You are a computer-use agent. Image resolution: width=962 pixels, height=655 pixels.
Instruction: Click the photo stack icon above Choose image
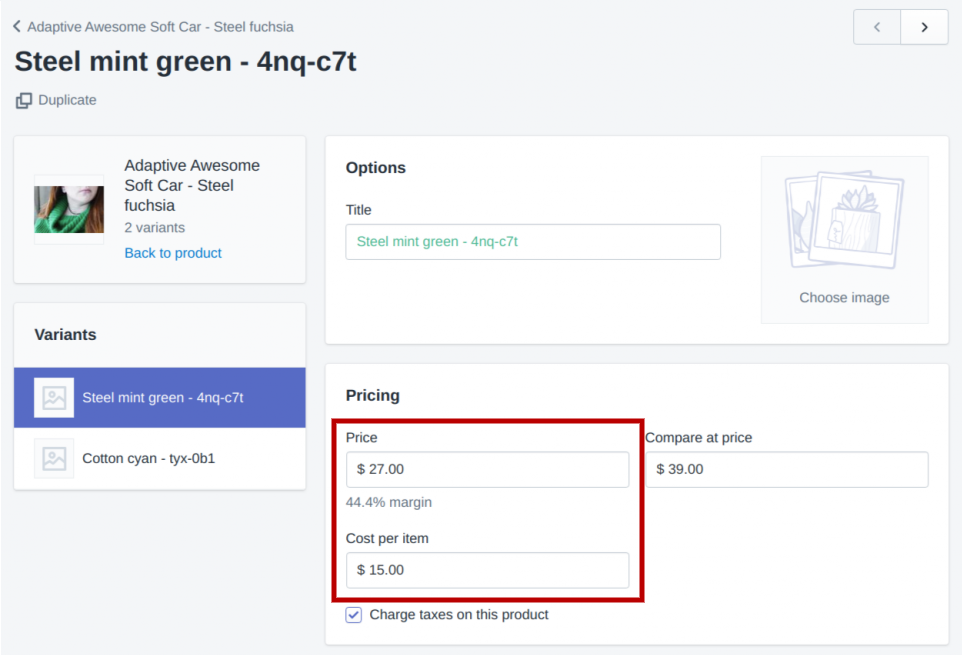[x=844, y=220]
